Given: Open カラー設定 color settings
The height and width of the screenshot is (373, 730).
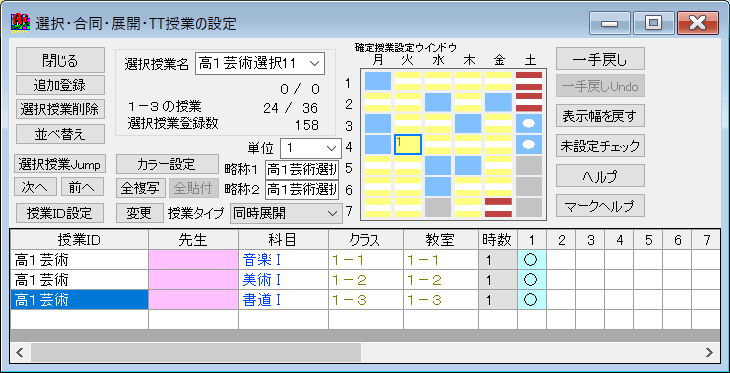Looking at the screenshot, I should tap(167, 163).
